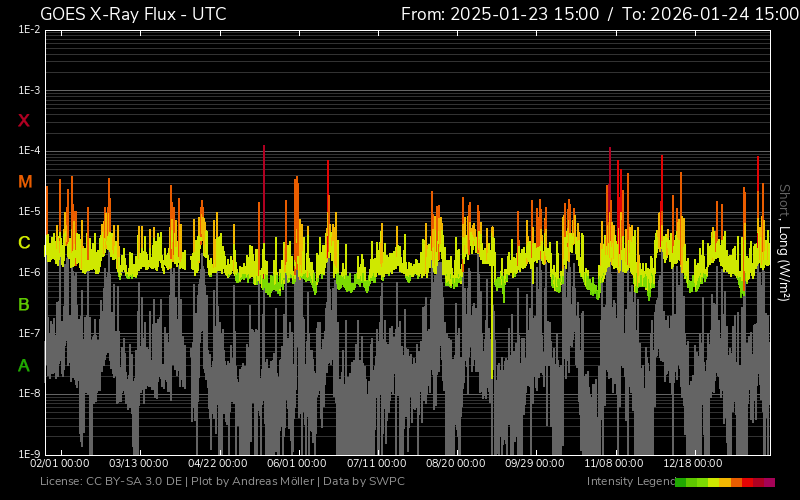Click the yellow C flare class label

tap(24, 243)
